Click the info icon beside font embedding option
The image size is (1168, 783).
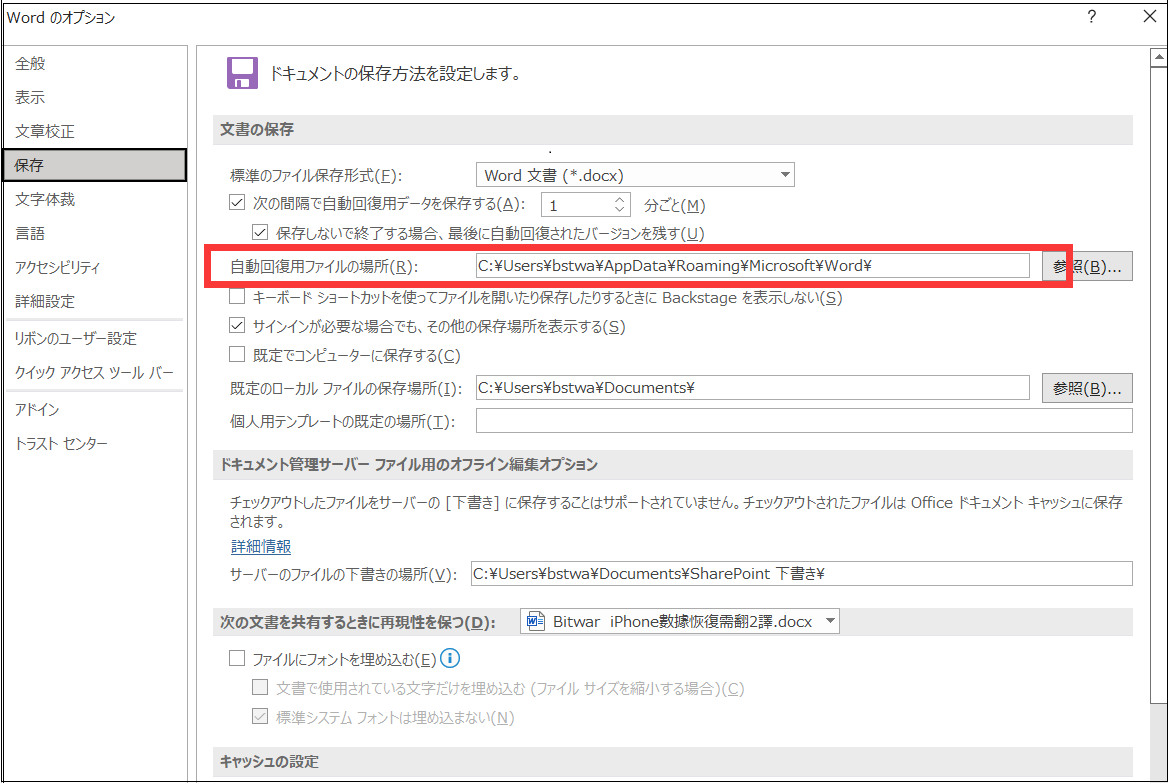(450, 658)
